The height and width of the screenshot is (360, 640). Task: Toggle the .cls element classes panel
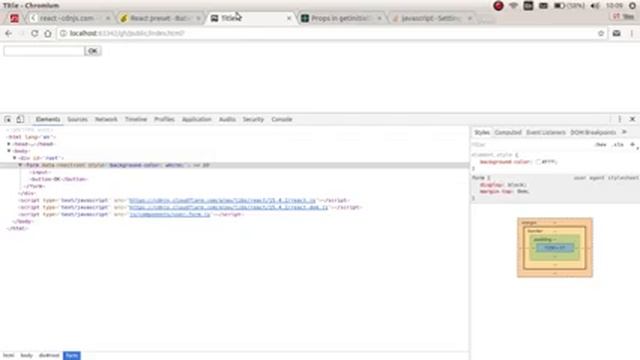(x=618, y=144)
